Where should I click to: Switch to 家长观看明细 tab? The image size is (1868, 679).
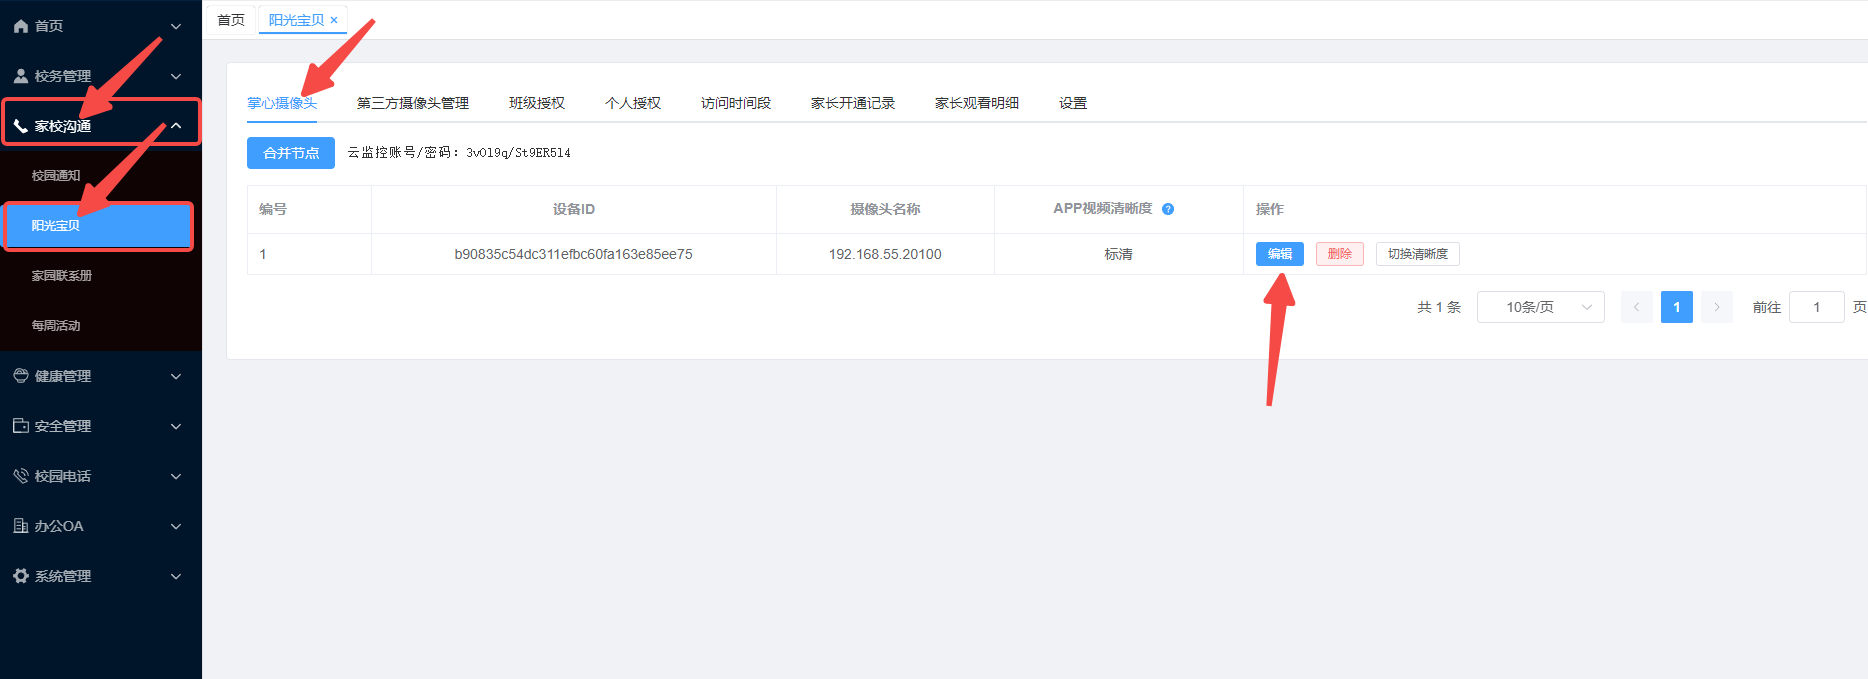(x=977, y=103)
